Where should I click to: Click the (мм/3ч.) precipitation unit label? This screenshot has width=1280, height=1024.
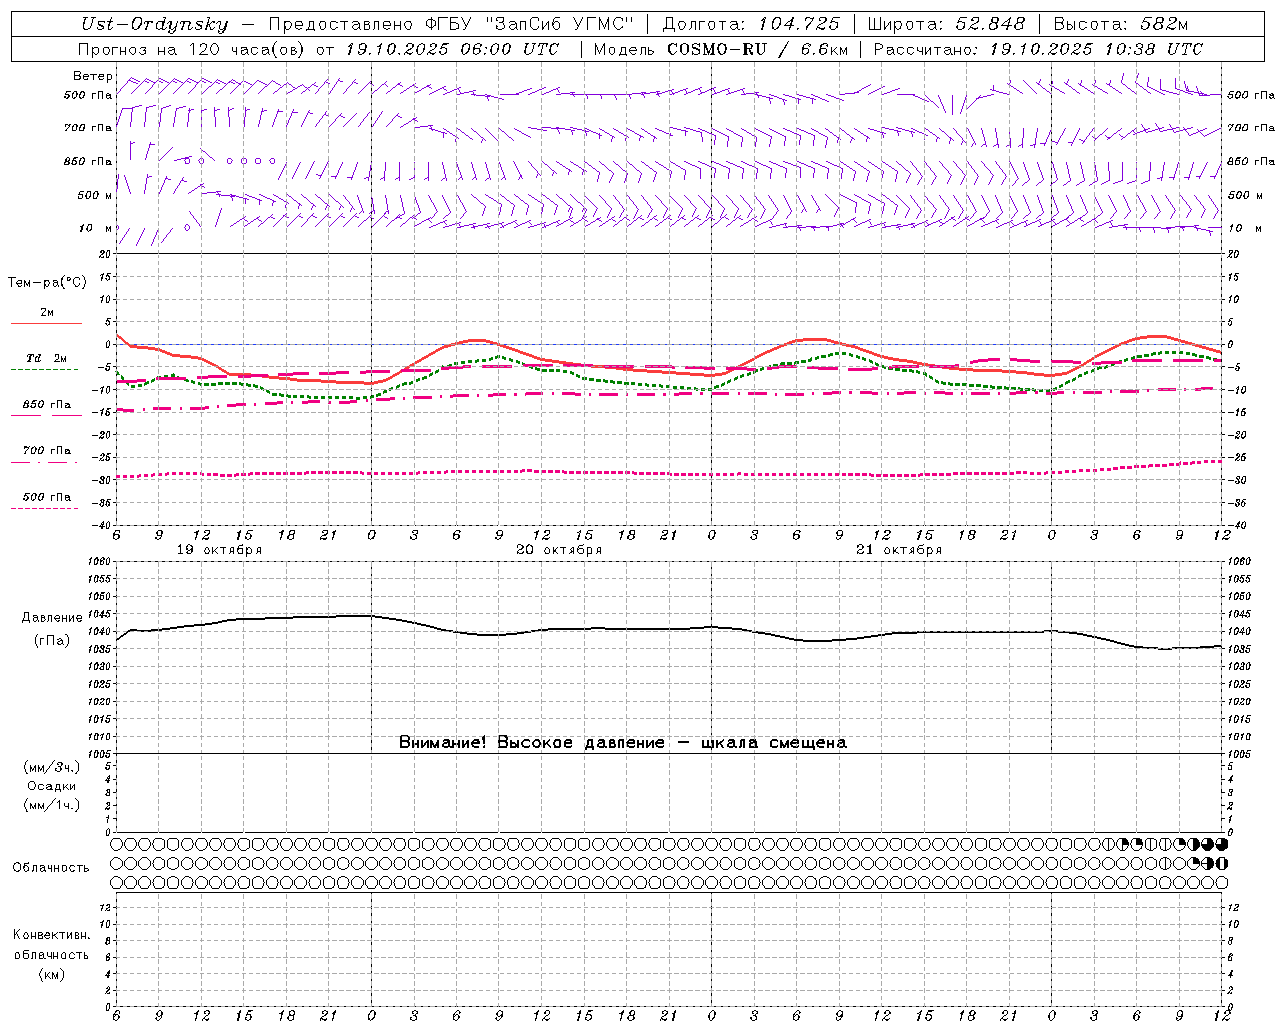pyautogui.click(x=52, y=767)
